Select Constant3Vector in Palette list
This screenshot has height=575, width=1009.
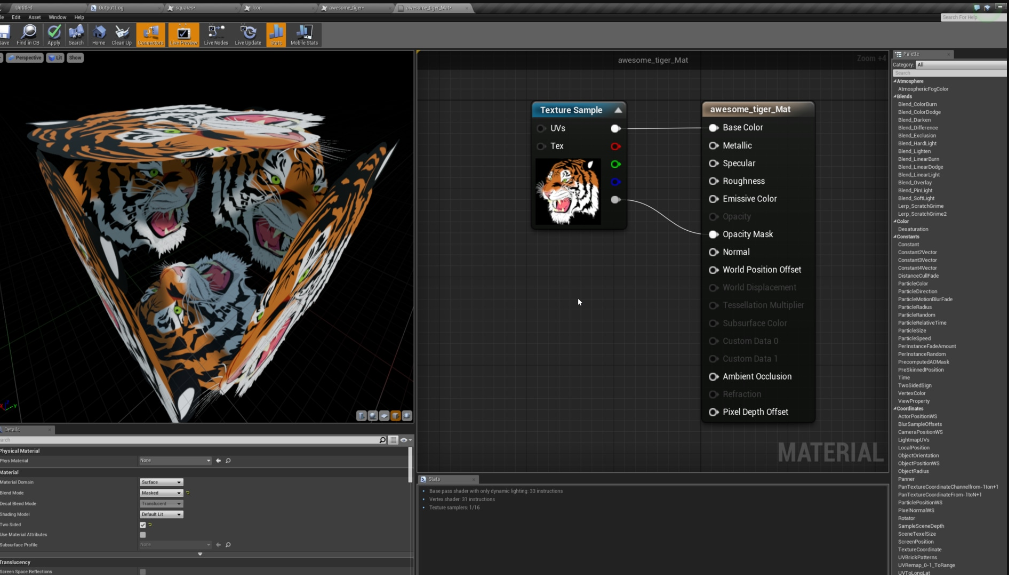[918, 260]
